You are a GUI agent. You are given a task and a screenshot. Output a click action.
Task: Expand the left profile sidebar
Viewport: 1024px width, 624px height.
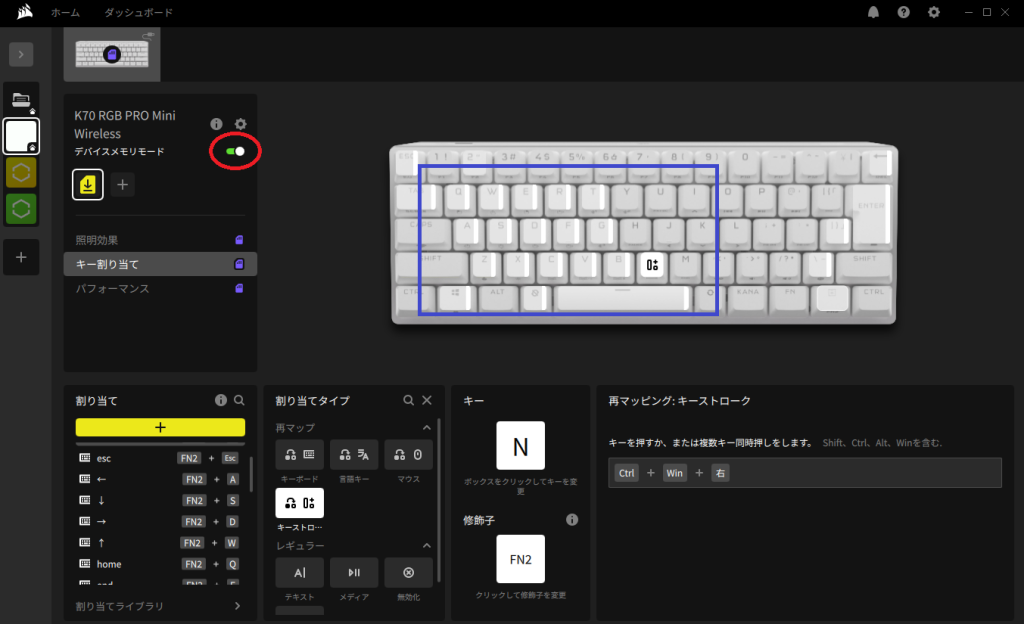21,54
